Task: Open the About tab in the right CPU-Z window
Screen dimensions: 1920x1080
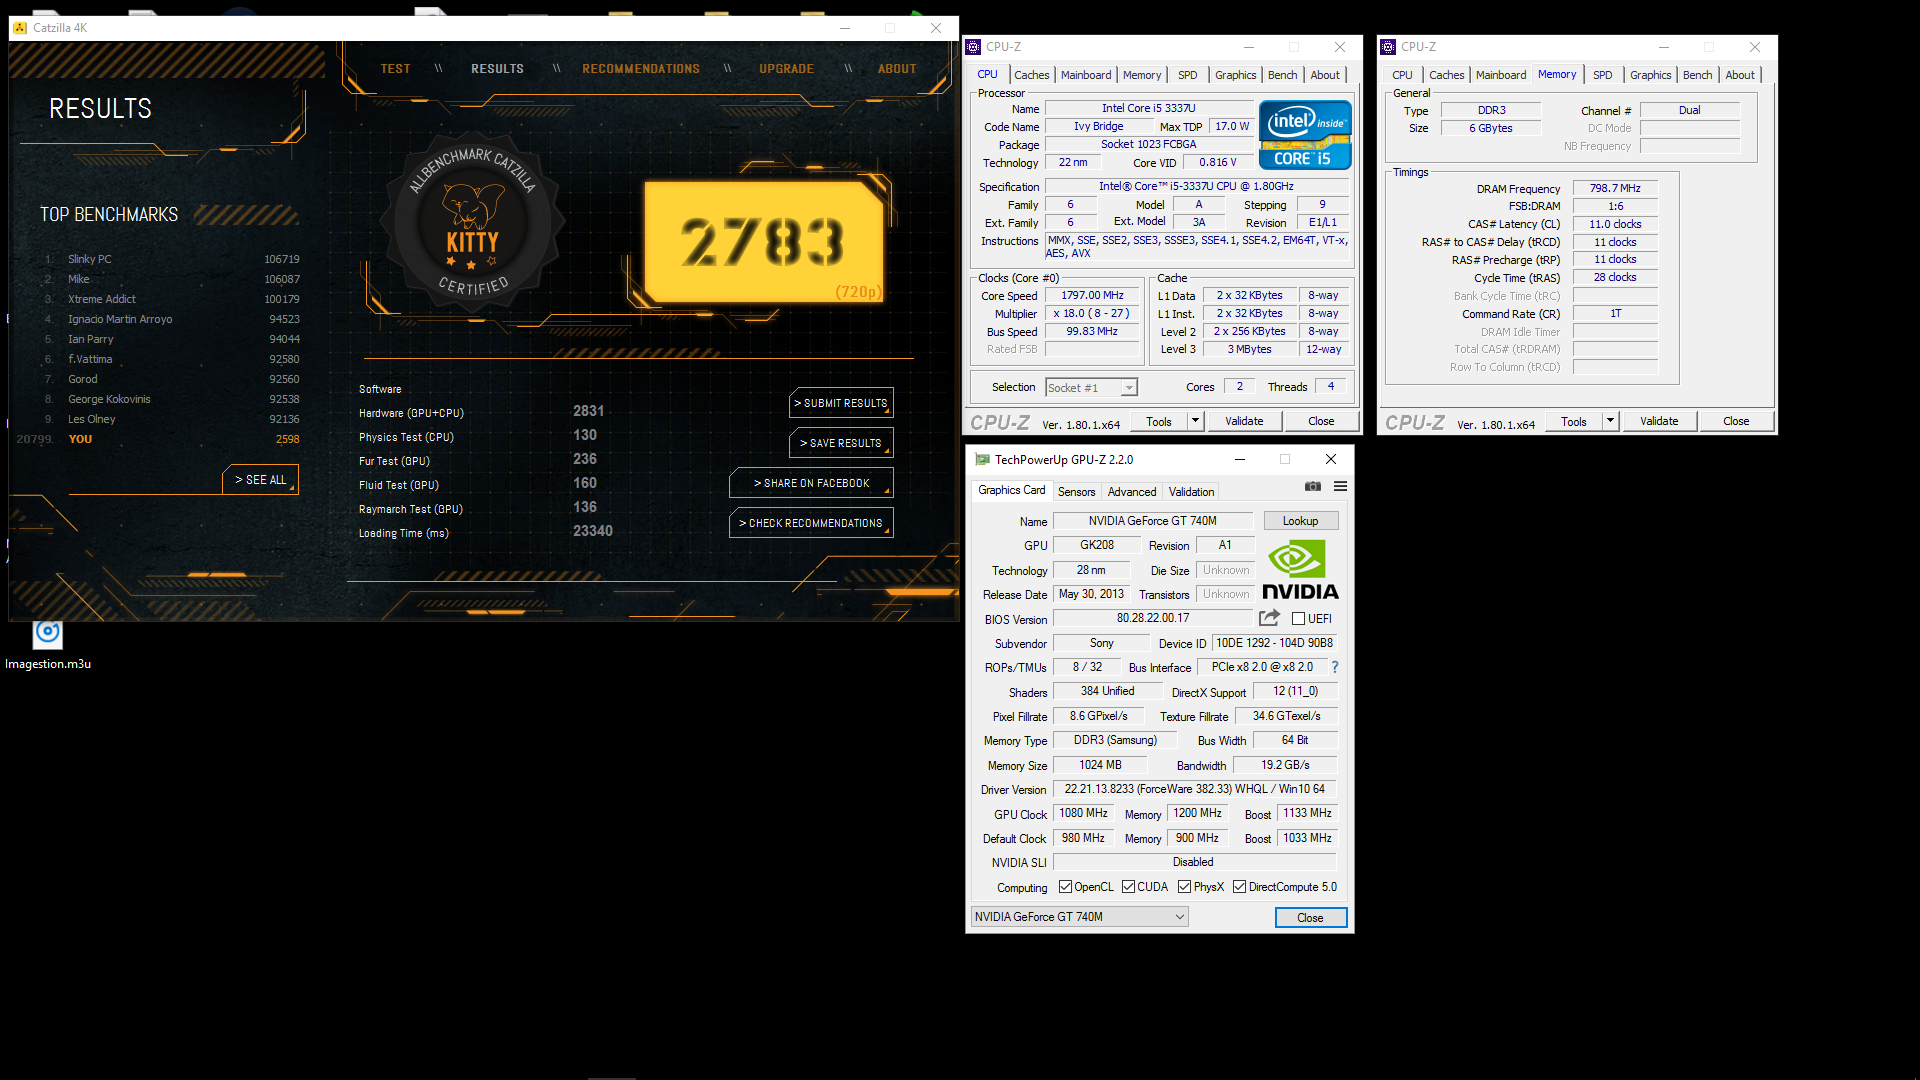Action: 1739,75
